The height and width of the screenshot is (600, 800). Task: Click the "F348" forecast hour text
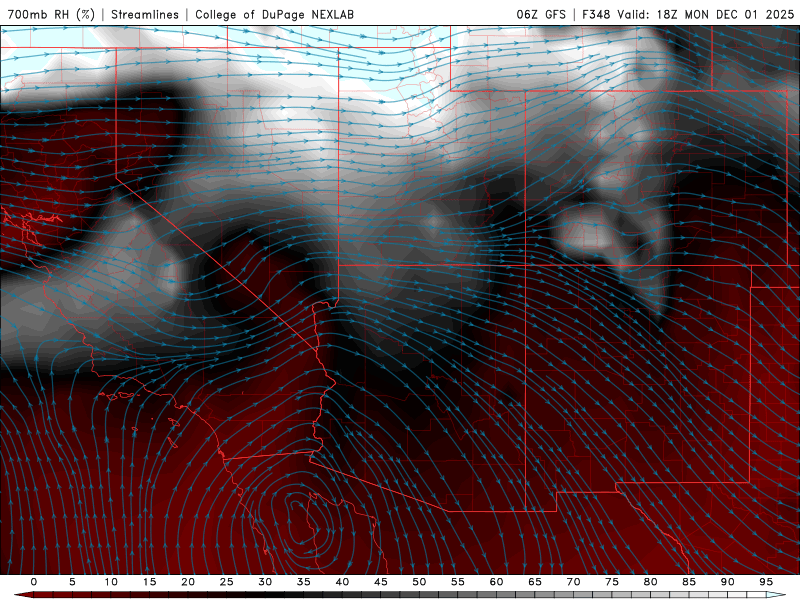tap(597, 14)
